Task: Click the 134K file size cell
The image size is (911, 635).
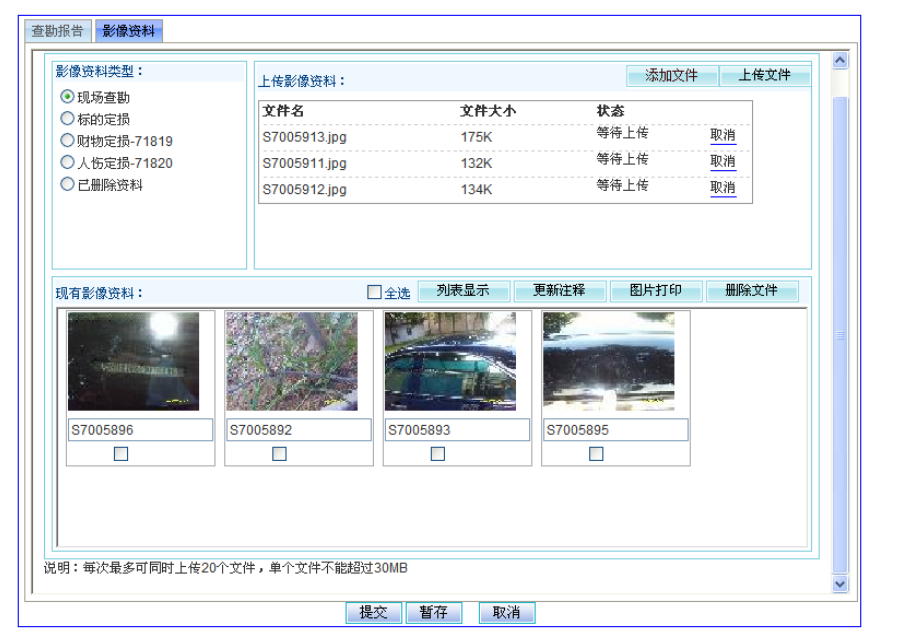Action: (x=476, y=189)
